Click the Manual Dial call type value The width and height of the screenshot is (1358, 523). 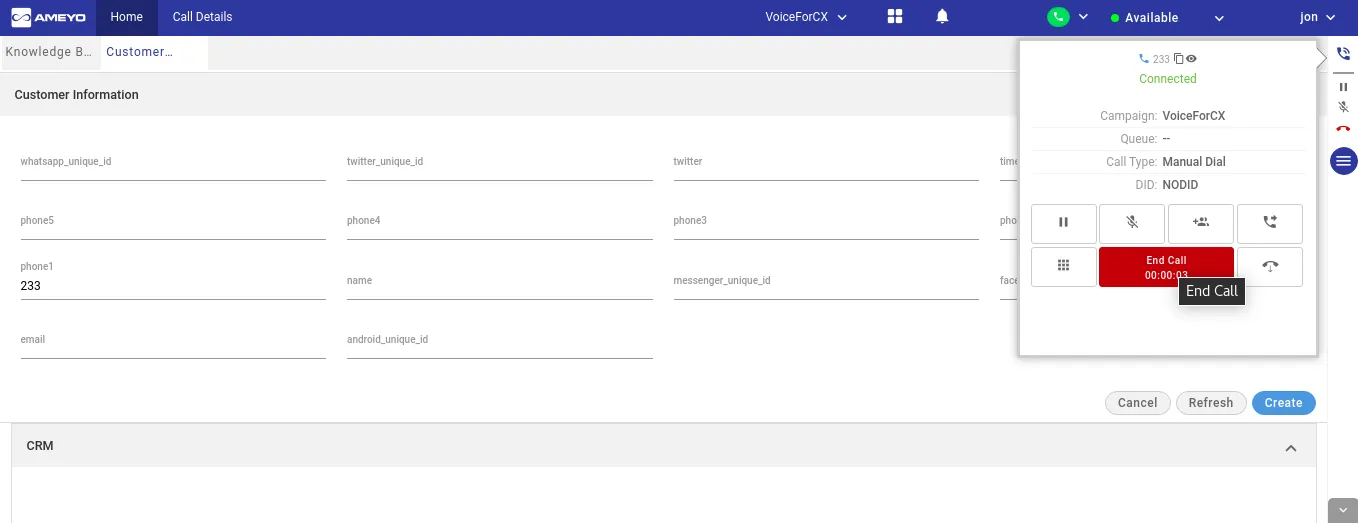[x=1194, y=162]
